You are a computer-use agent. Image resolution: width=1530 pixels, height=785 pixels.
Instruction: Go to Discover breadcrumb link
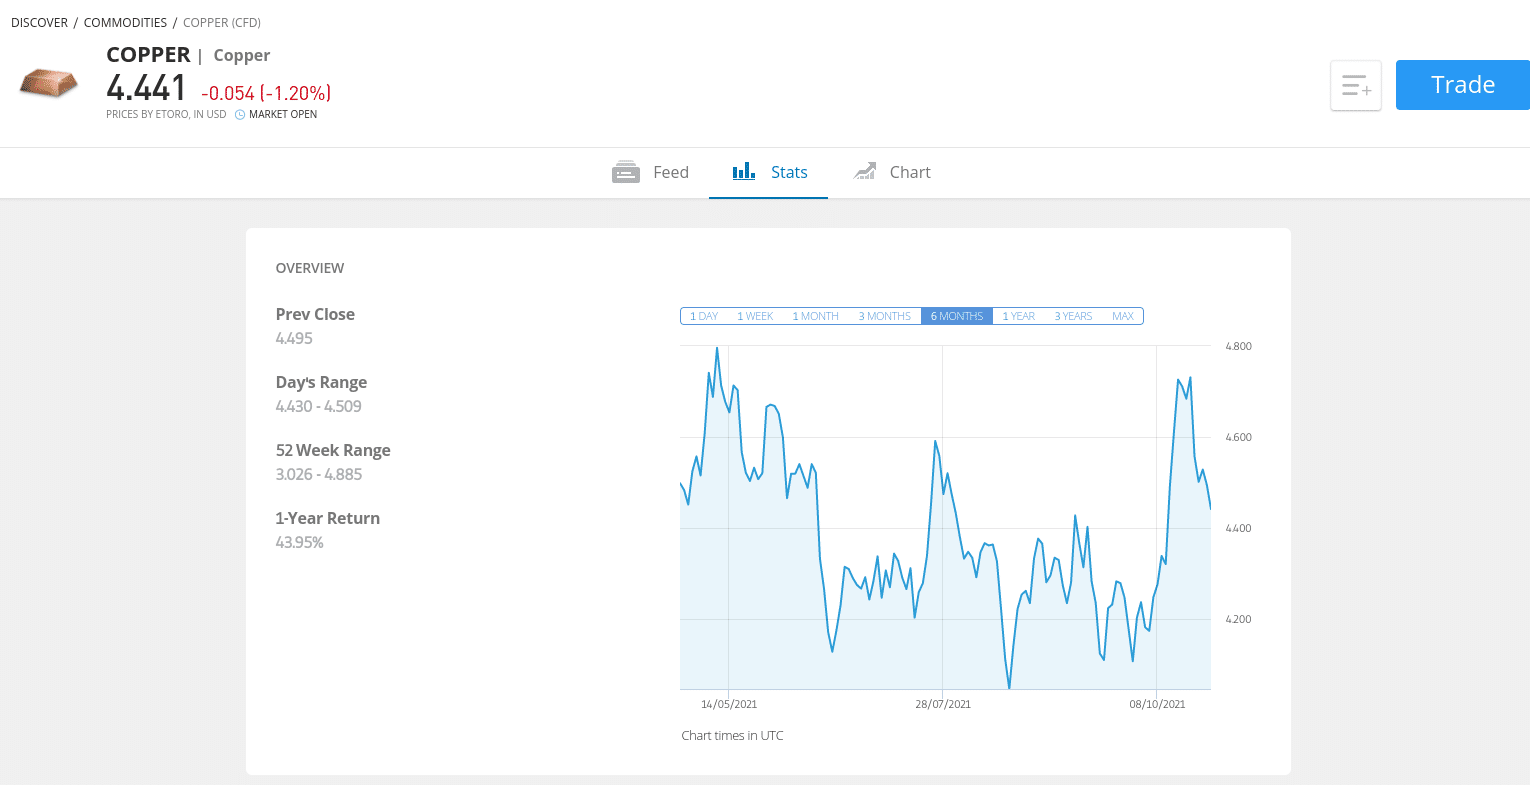point(40,22)
